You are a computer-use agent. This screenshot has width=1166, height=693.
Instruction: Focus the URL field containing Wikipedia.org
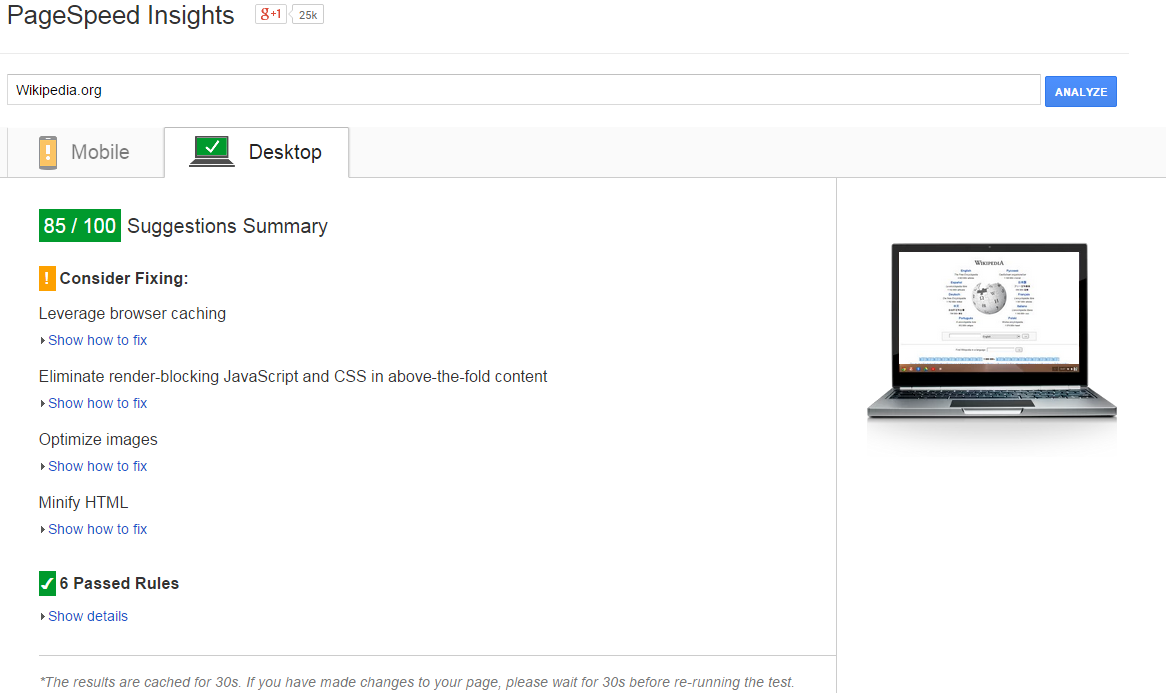click(524, 90)
